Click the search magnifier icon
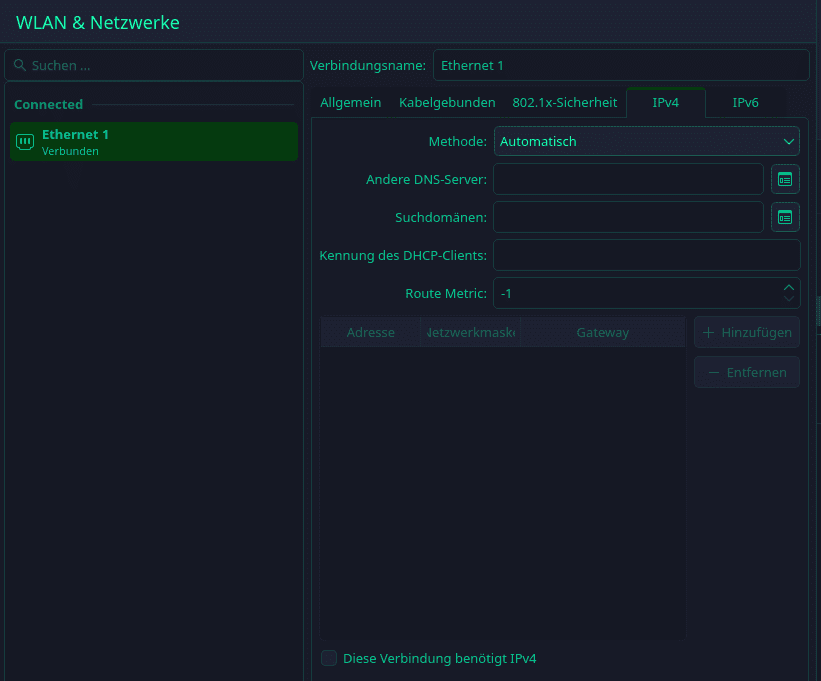The height and width of the screenshot is (681, 821). (x=19, y=65)
